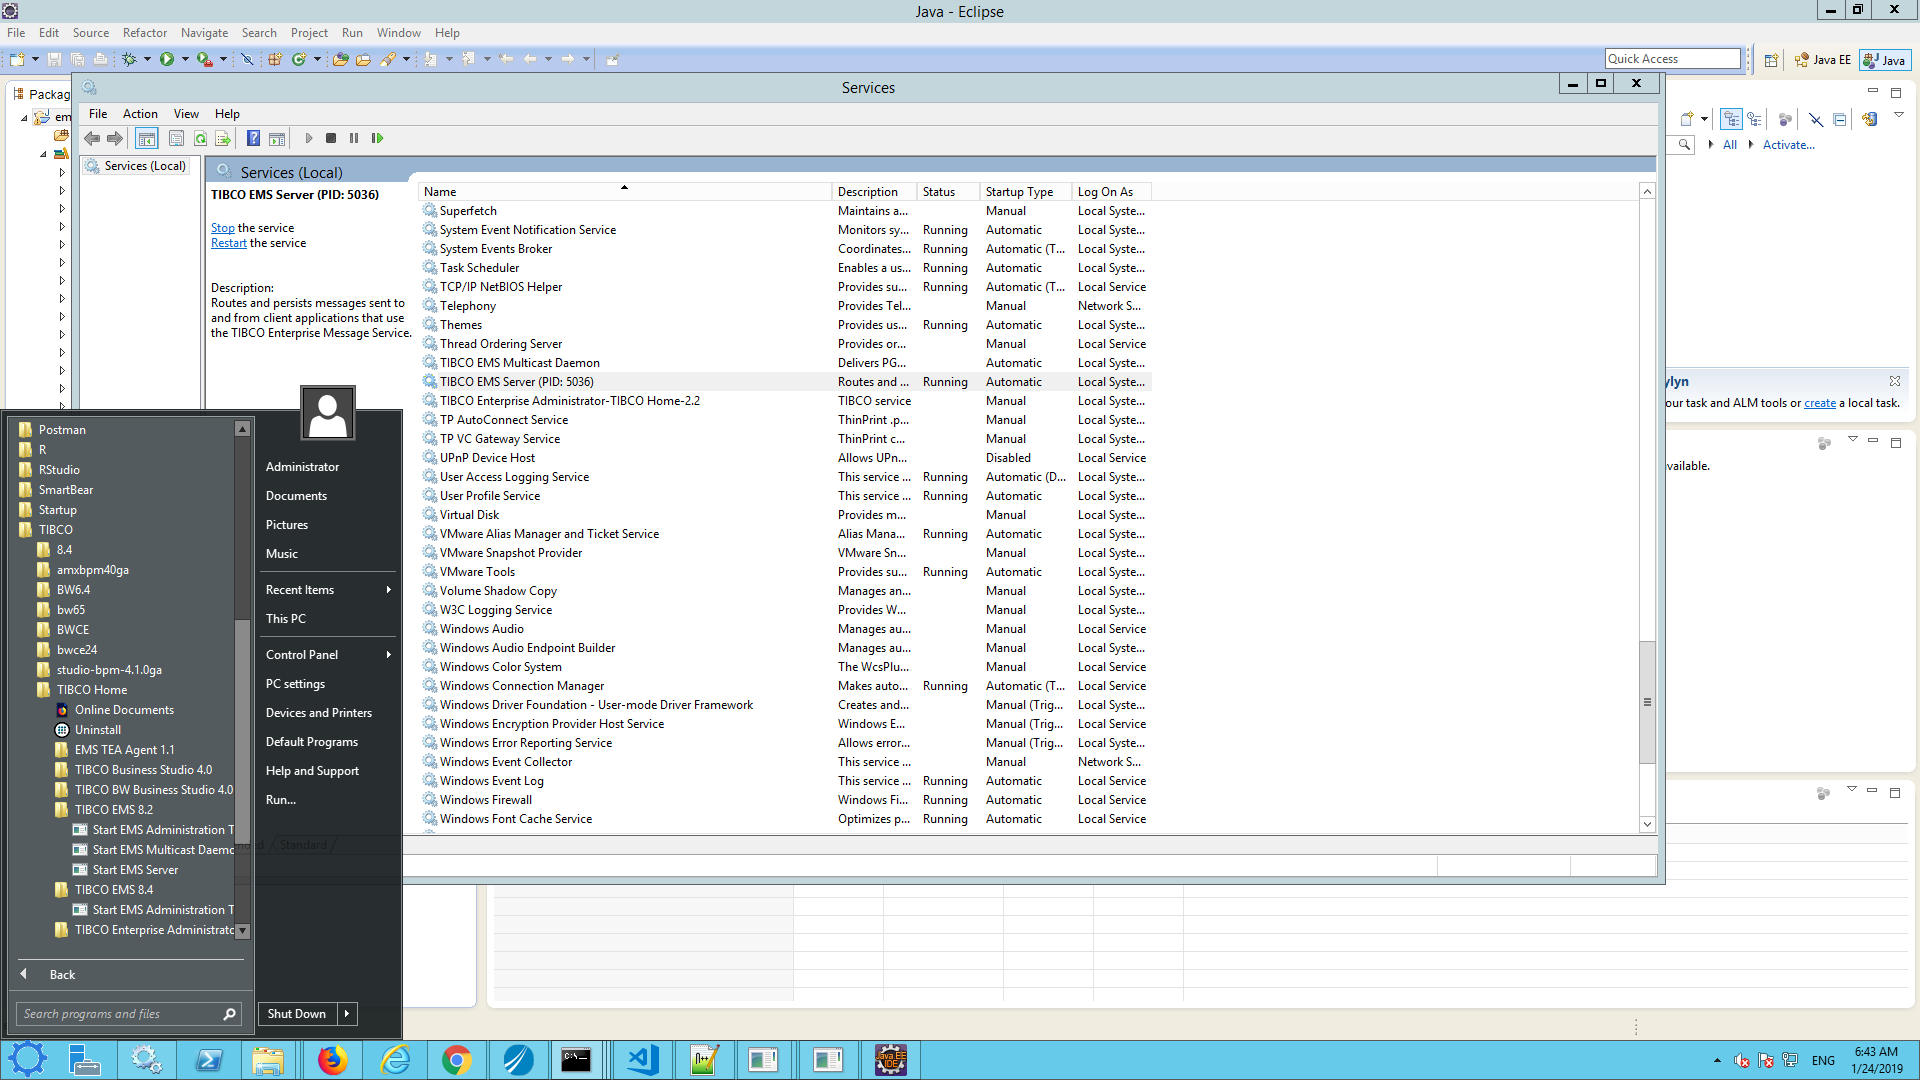Open Eclipse Refactor menu
The height and width of the screenshot is (1080, 1920).
145,33
